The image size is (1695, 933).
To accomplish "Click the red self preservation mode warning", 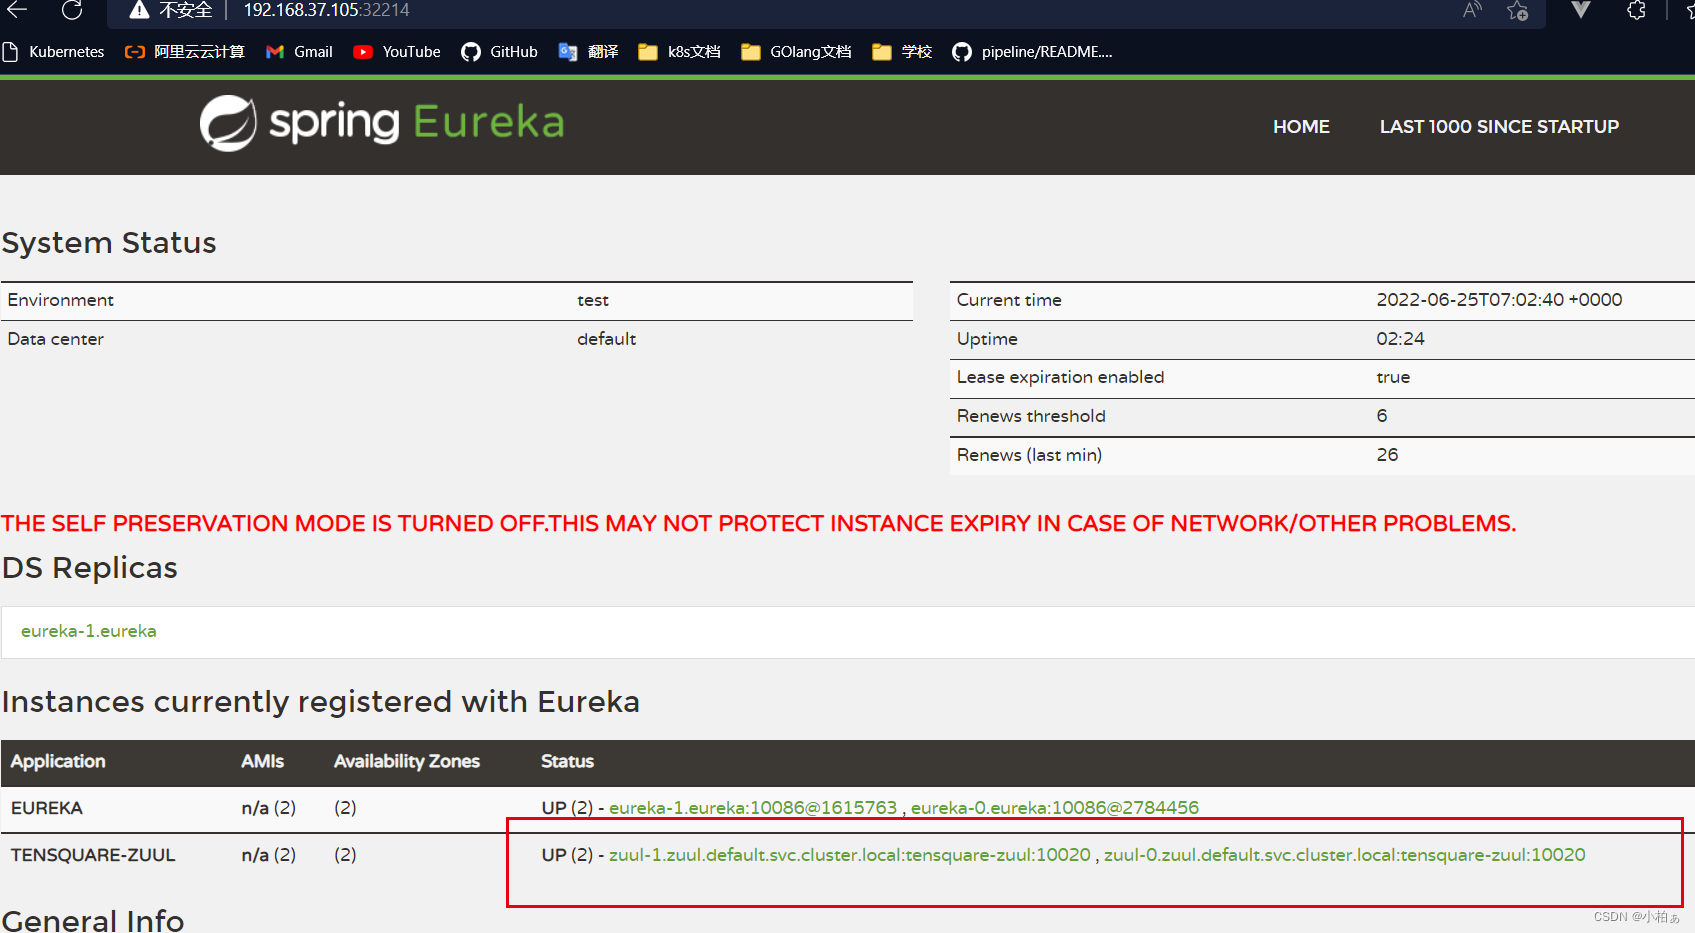I will (x=758, y=524).
